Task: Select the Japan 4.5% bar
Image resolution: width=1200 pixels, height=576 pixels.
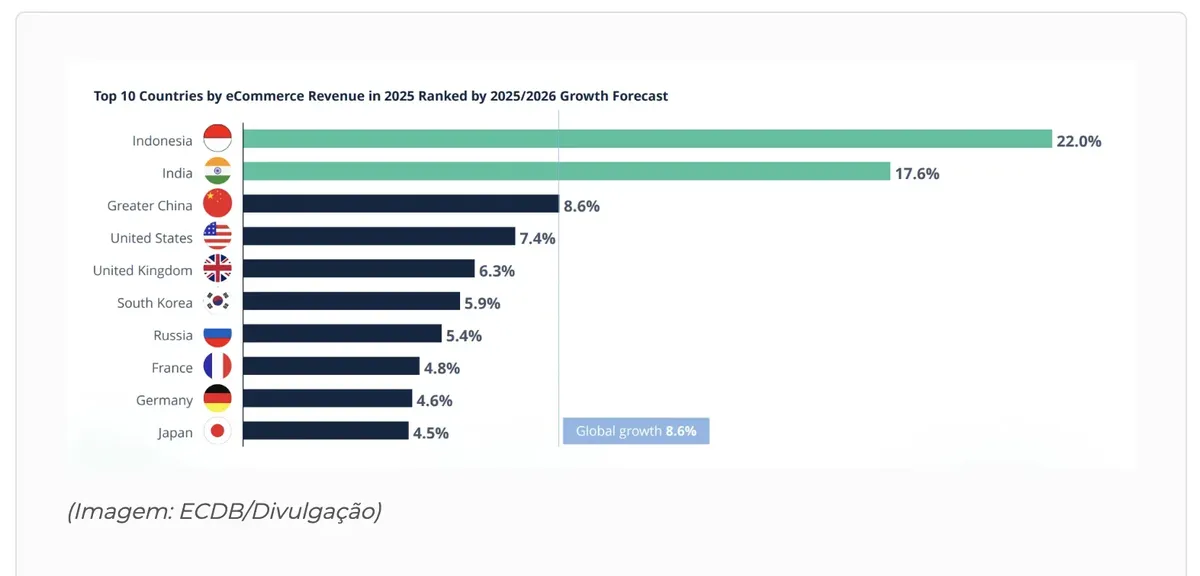Action: 326,431
